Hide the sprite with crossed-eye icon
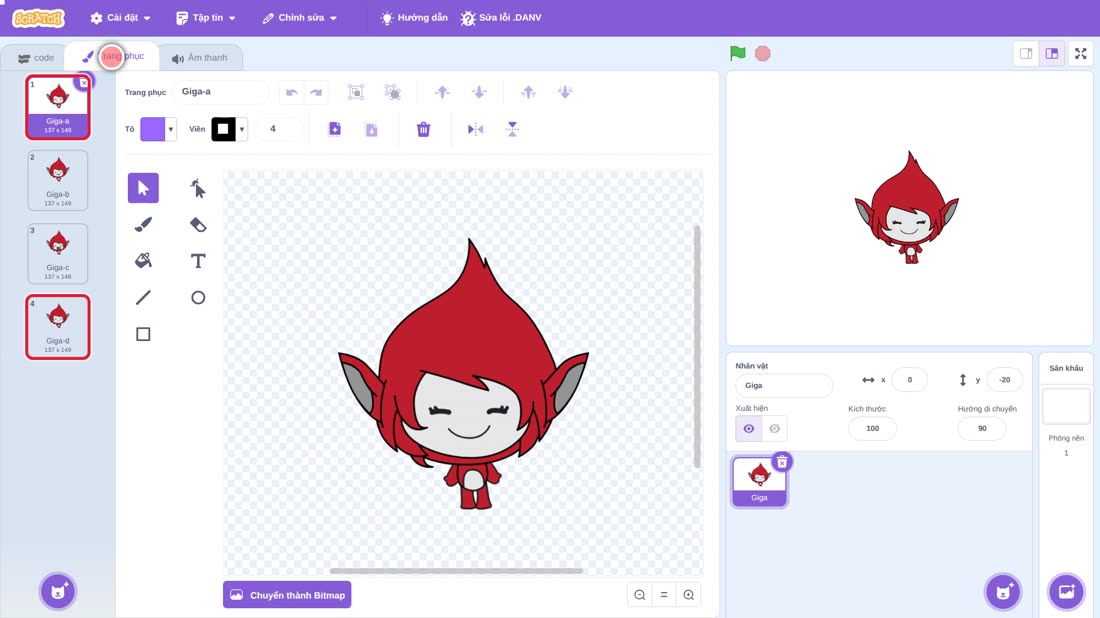1100x618 pixels. tap(774, 429)
